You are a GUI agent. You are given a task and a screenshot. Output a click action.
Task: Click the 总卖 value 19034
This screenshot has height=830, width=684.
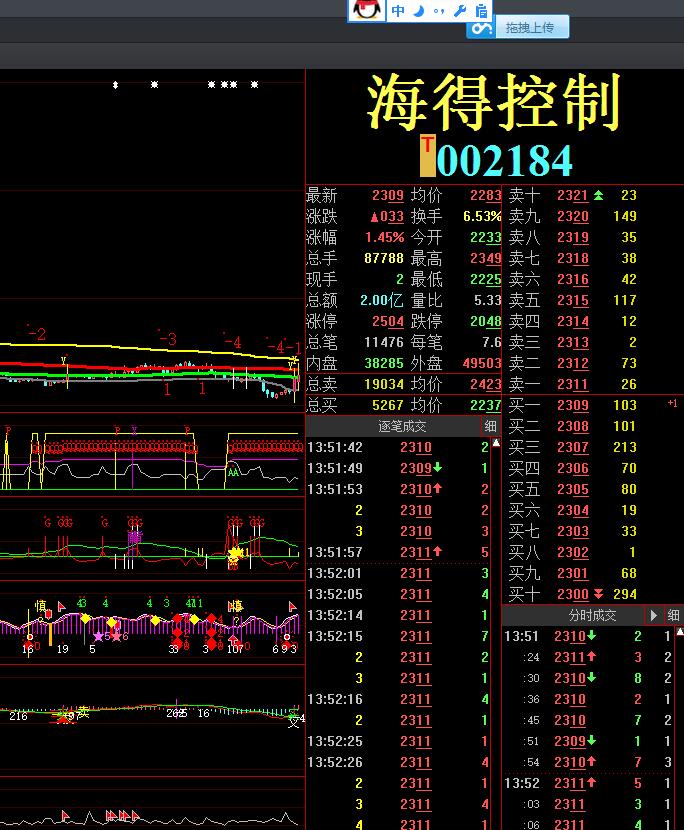[384, 384]
